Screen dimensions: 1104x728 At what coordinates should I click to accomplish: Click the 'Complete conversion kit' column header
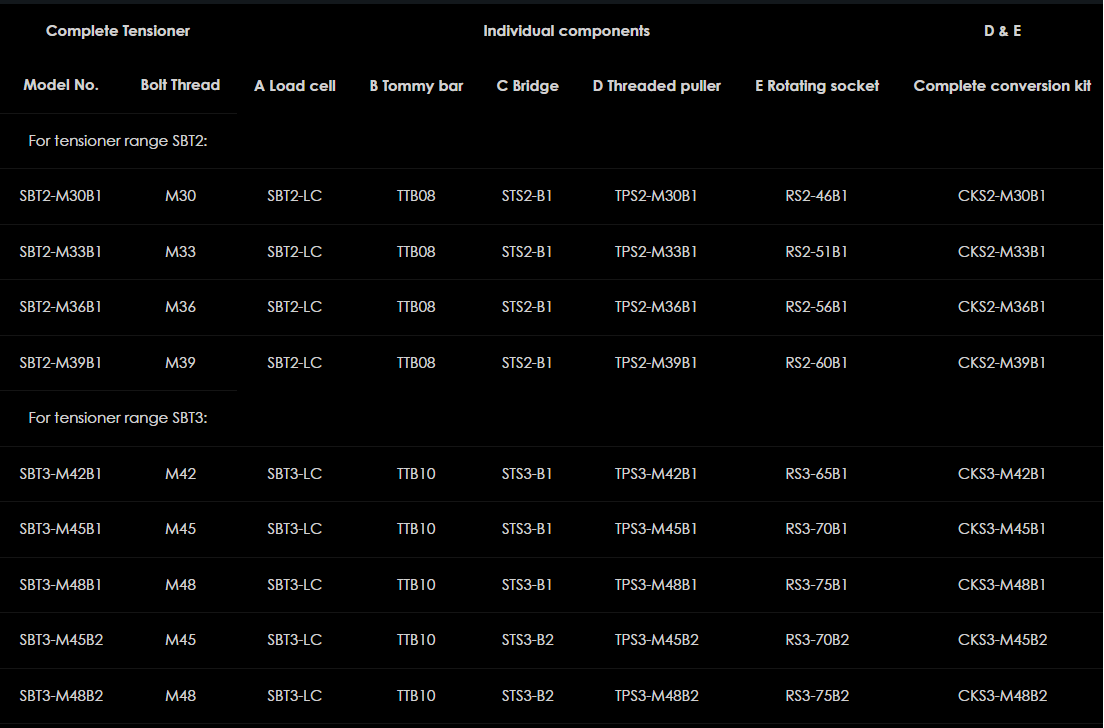(1002, 86)
